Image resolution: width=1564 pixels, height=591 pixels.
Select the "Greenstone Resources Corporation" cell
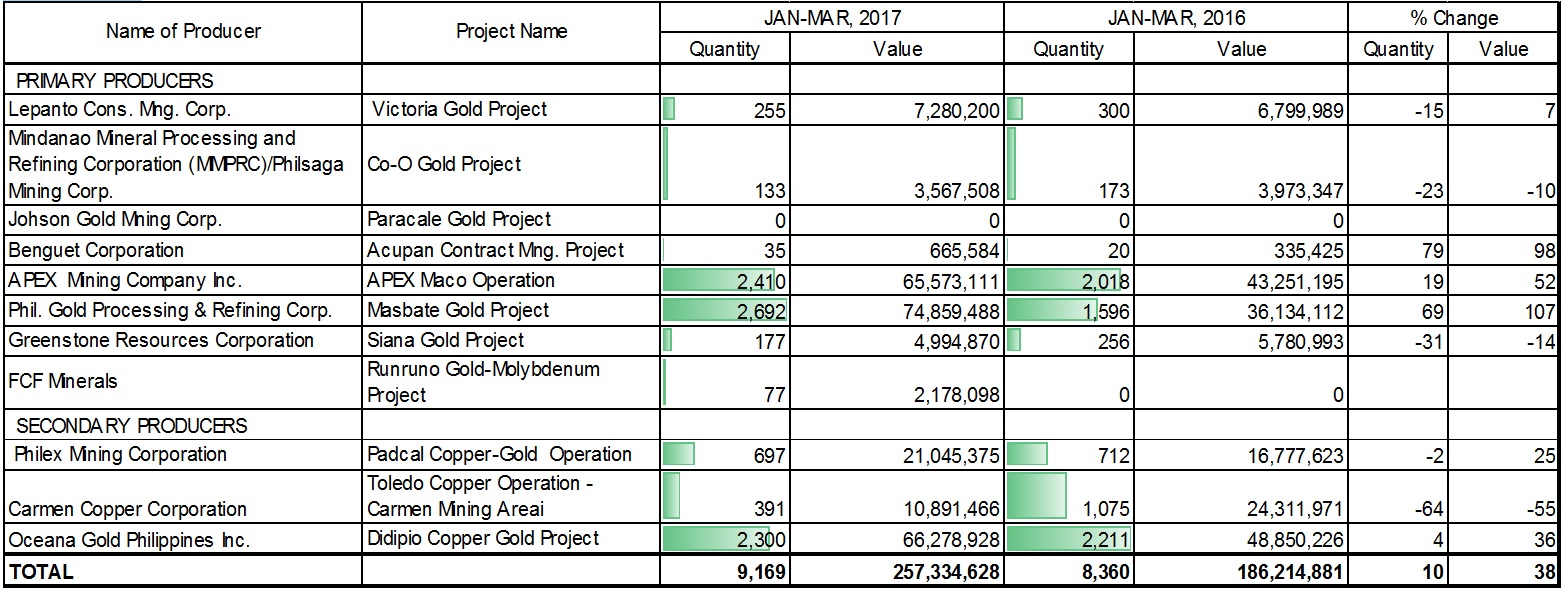183,341
